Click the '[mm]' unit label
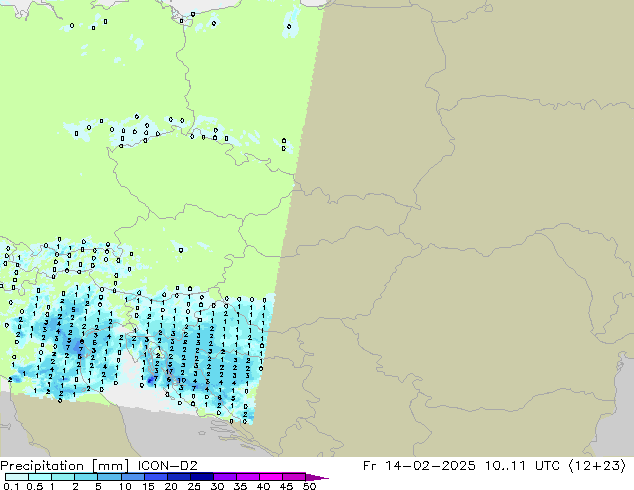The image size is (634, 490). [111, 466]
